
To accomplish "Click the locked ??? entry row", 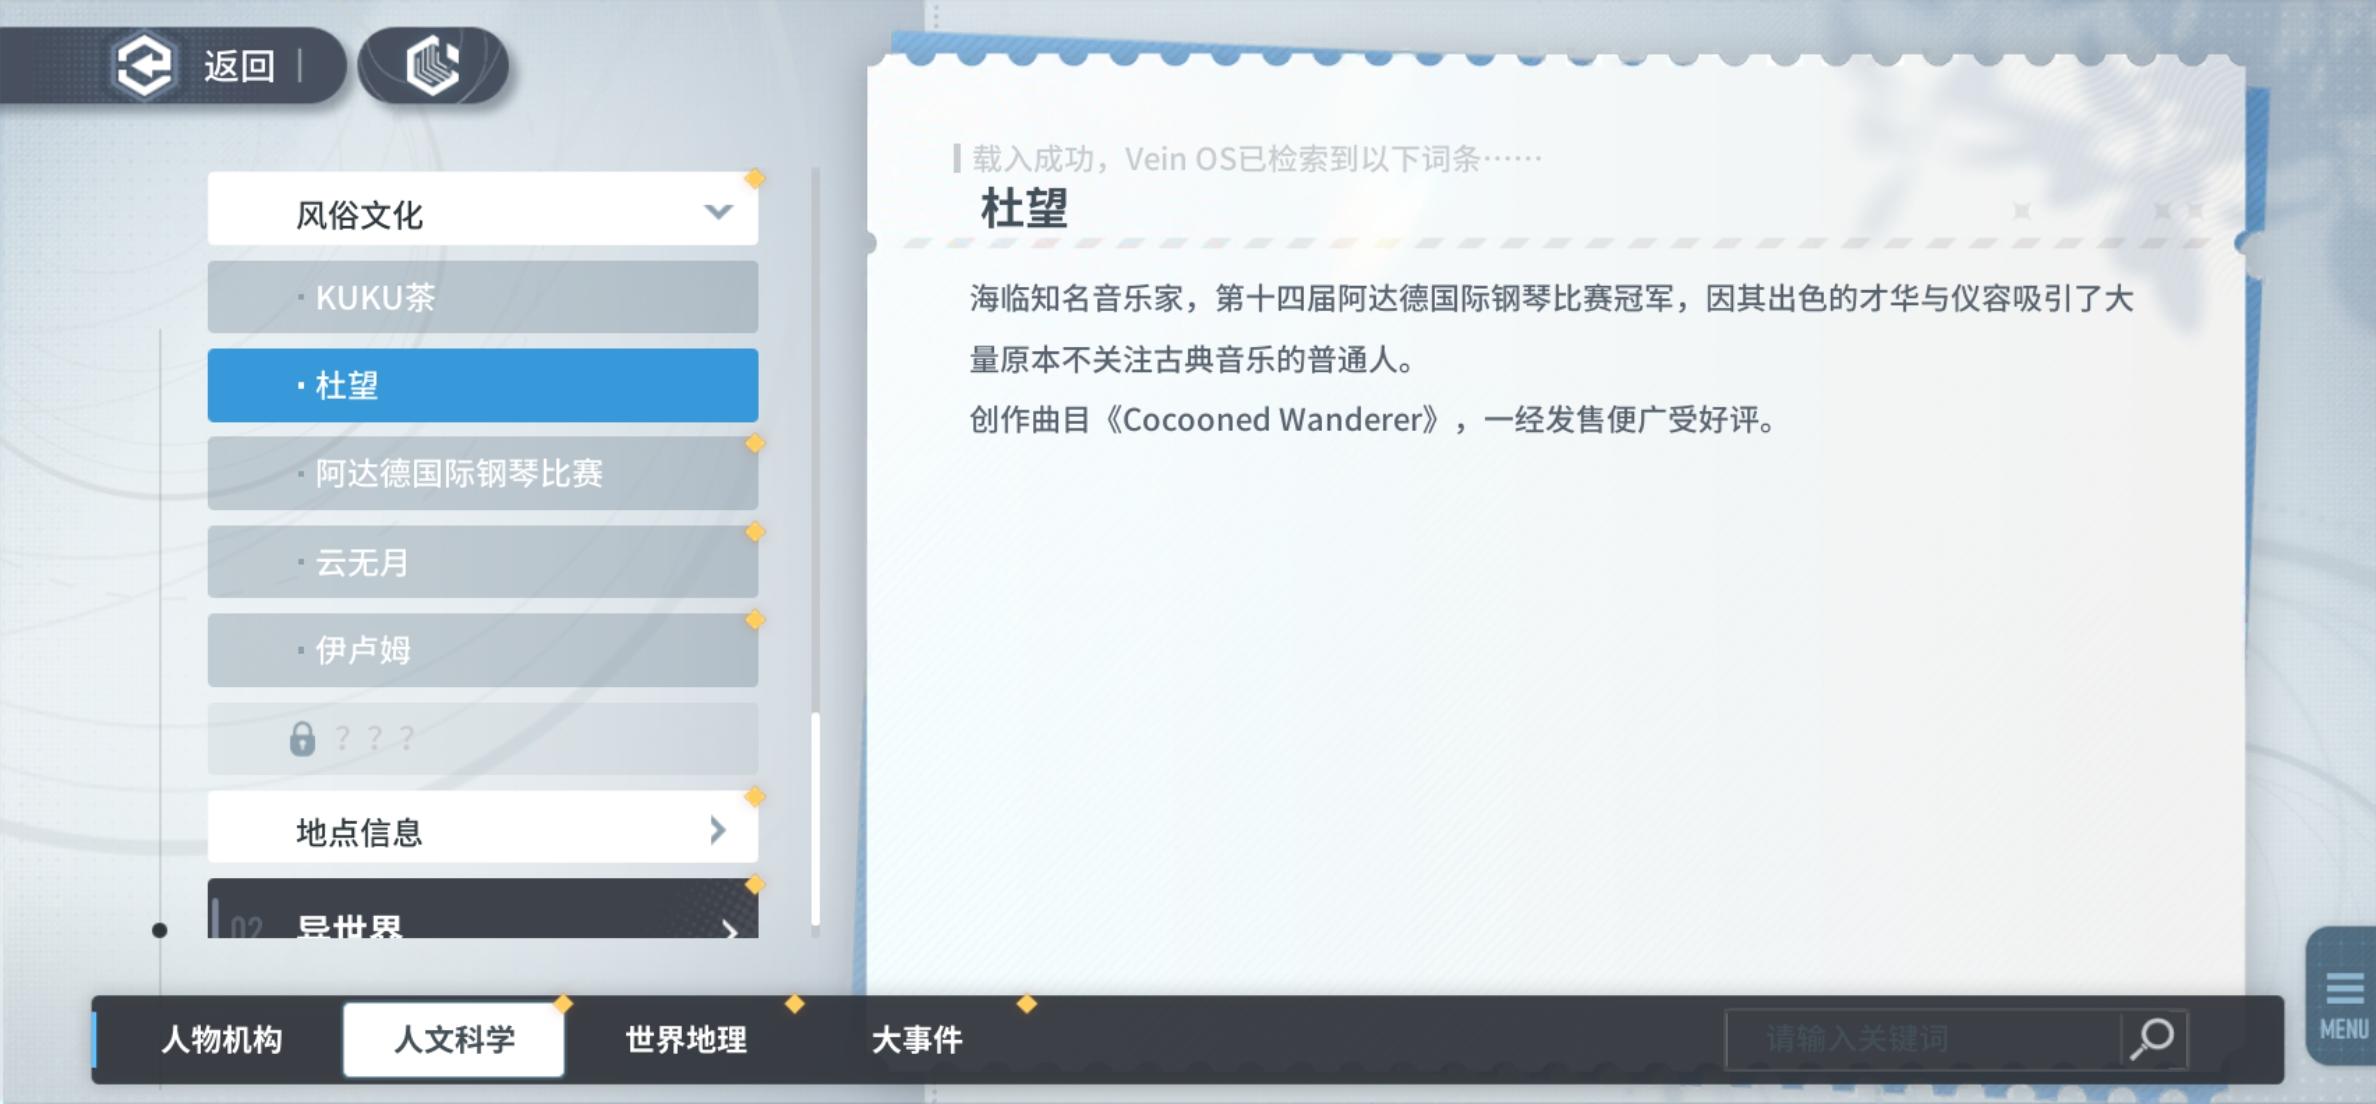I will coord(483,739).
